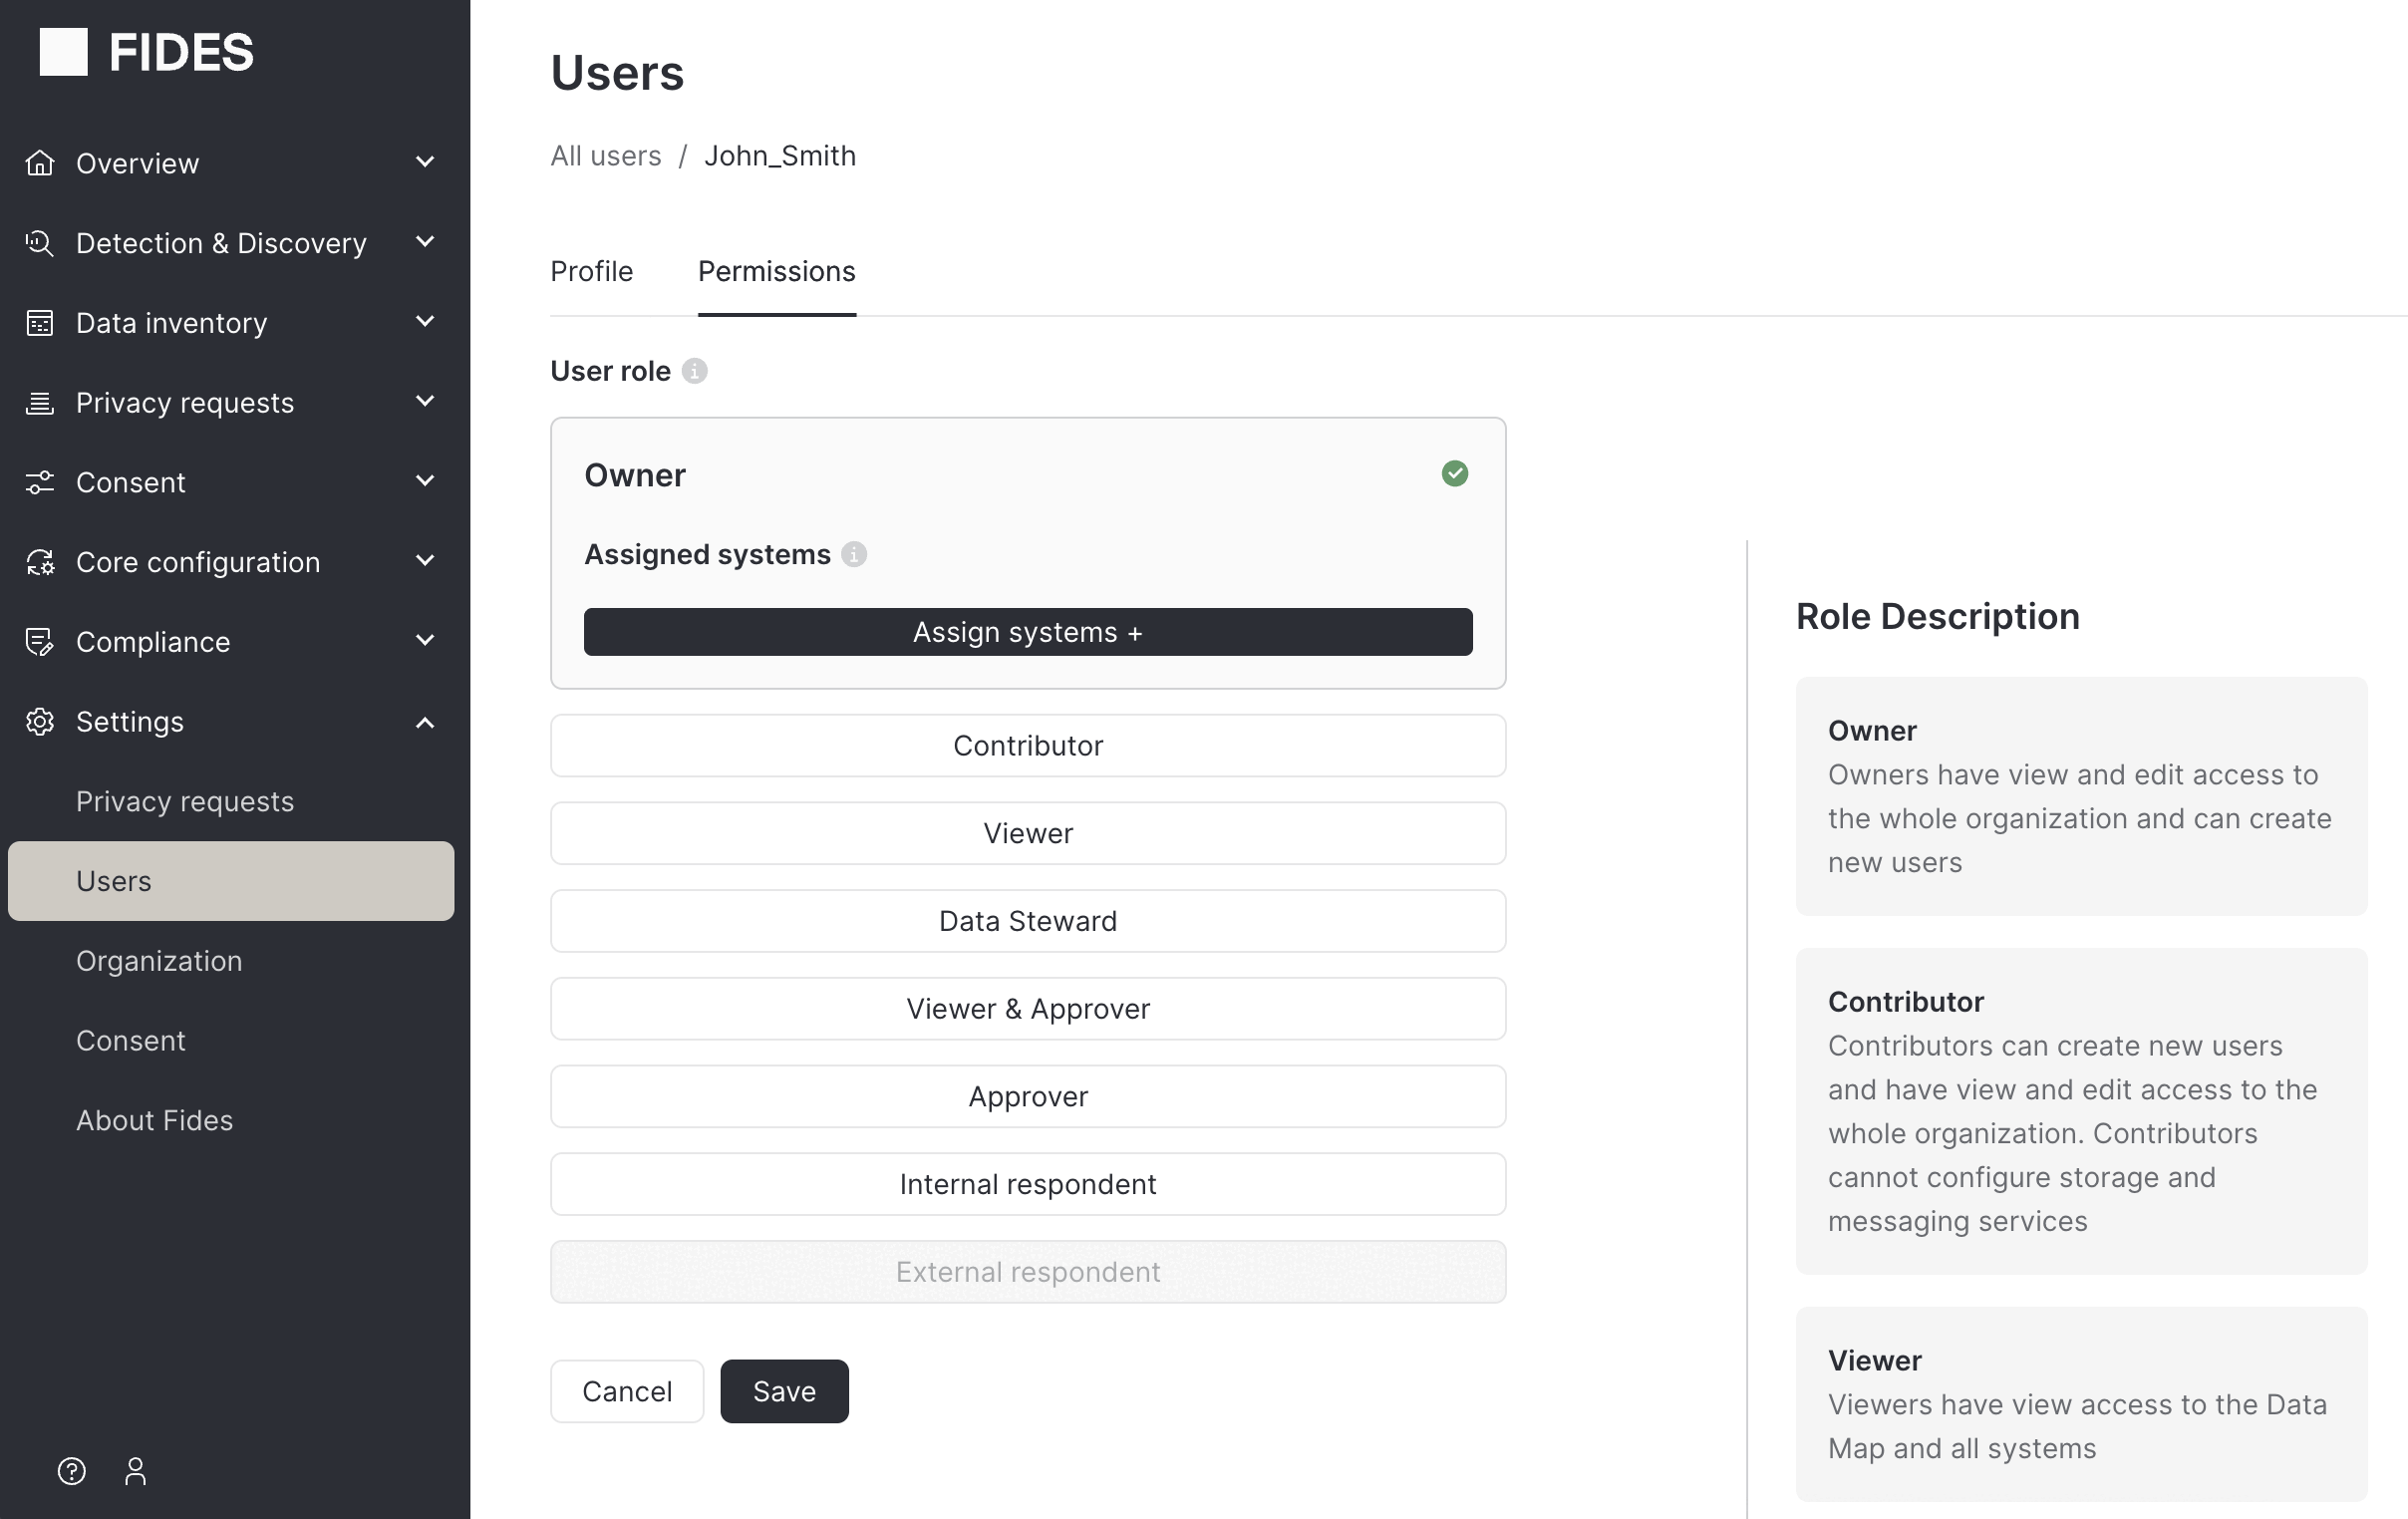The height and width of the screenshot is (1519, 2408).
Task: Click the Consent sliders icon in sidebar
Action: coord(40,482)
